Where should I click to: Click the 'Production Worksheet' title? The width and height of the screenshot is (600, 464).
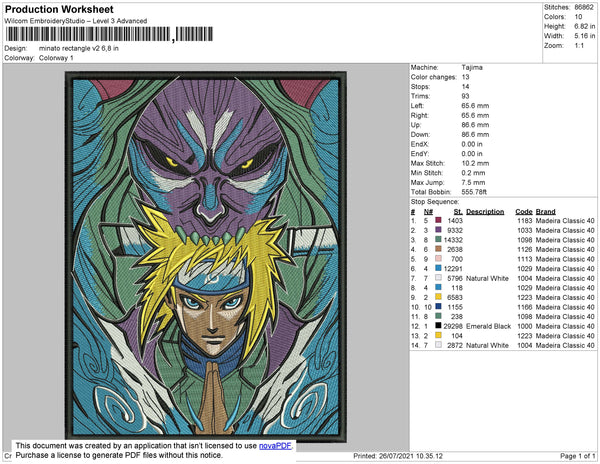click(x=59, y=10)
